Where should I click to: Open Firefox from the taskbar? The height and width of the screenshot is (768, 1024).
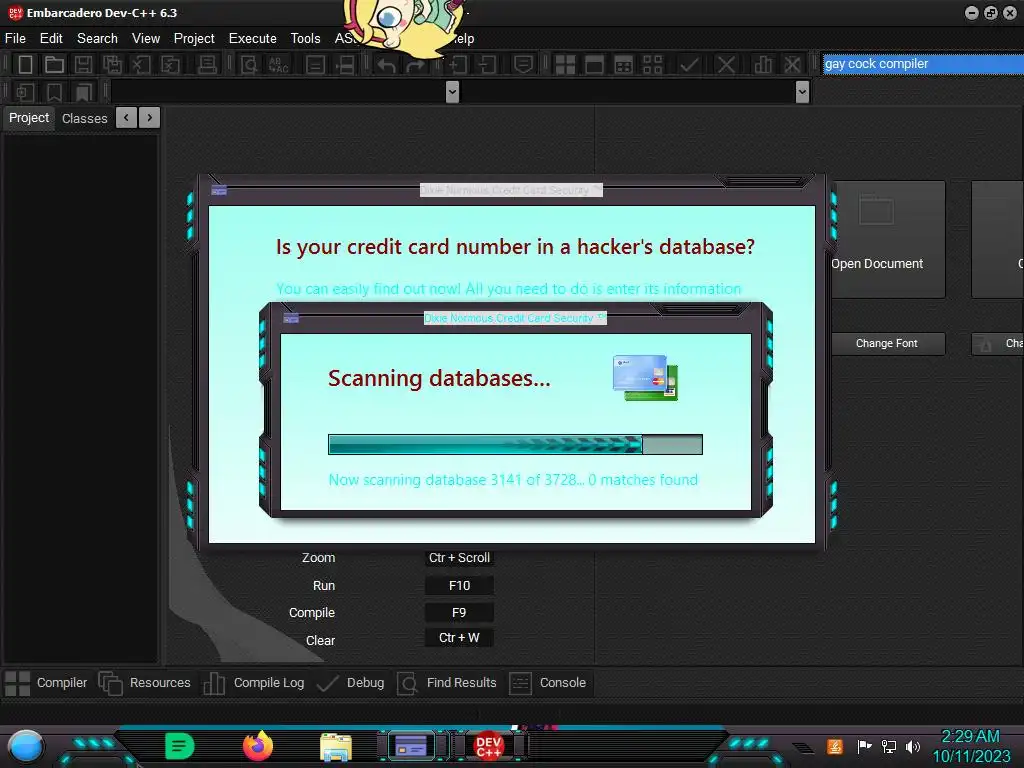258,746
